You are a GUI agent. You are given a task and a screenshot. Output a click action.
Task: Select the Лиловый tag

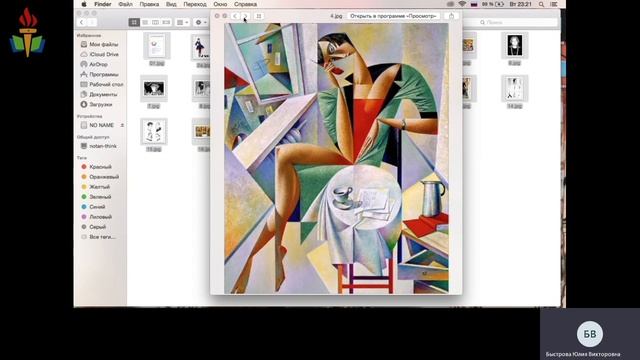coord(97,217)
